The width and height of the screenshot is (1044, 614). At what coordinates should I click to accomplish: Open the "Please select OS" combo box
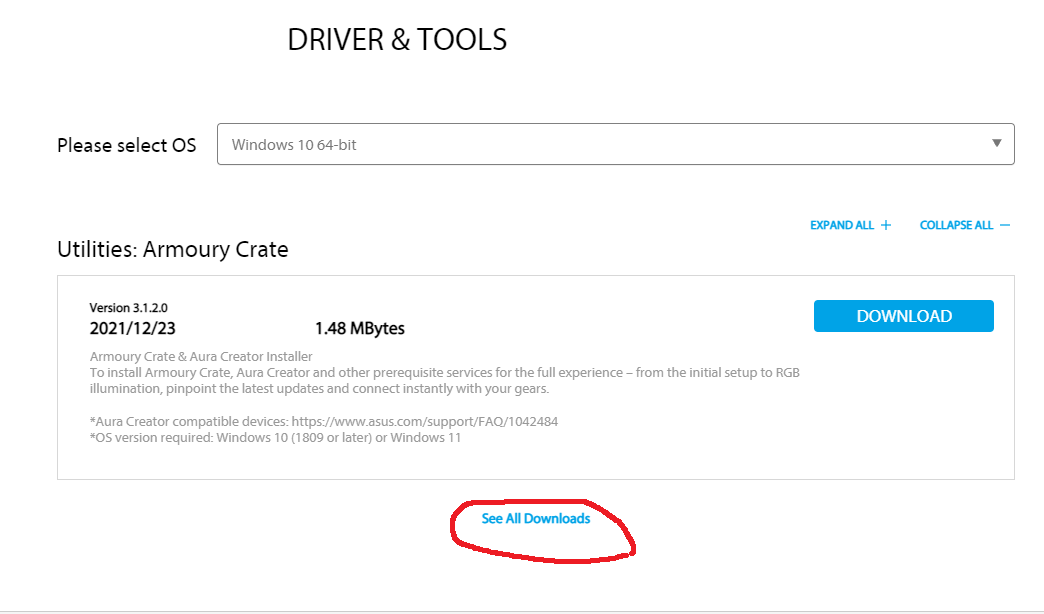[615, 143]
